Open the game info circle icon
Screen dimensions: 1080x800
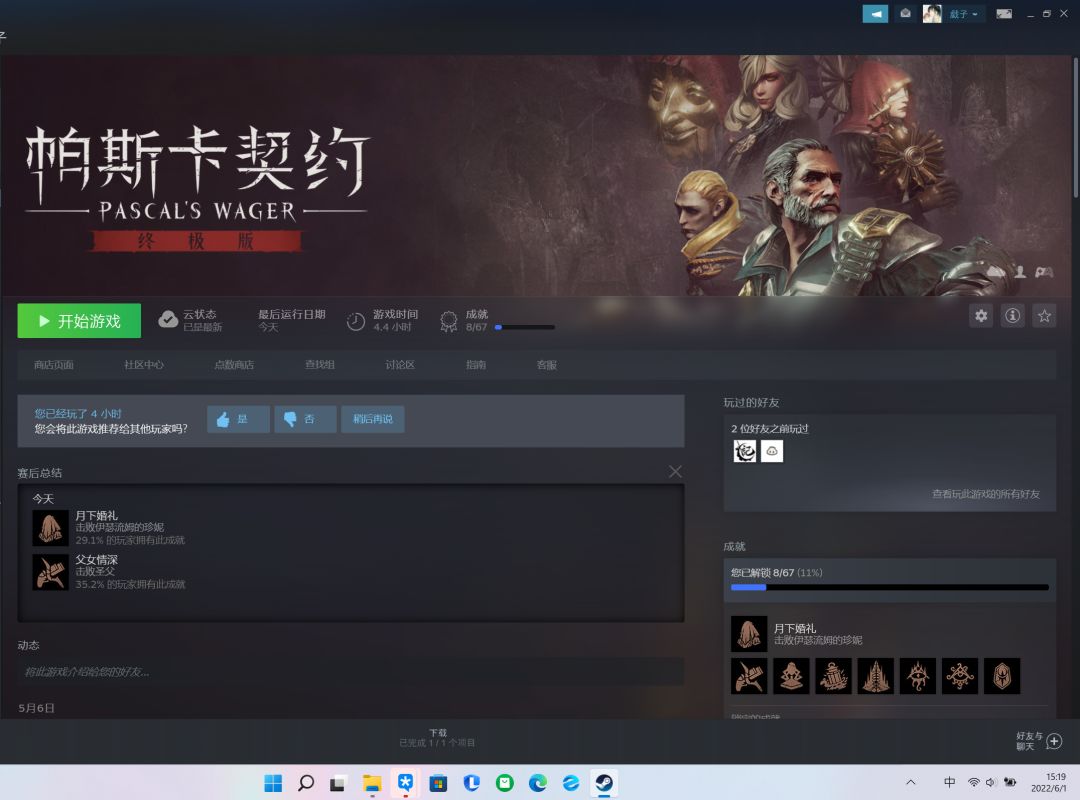click(x=1012, y=316)
